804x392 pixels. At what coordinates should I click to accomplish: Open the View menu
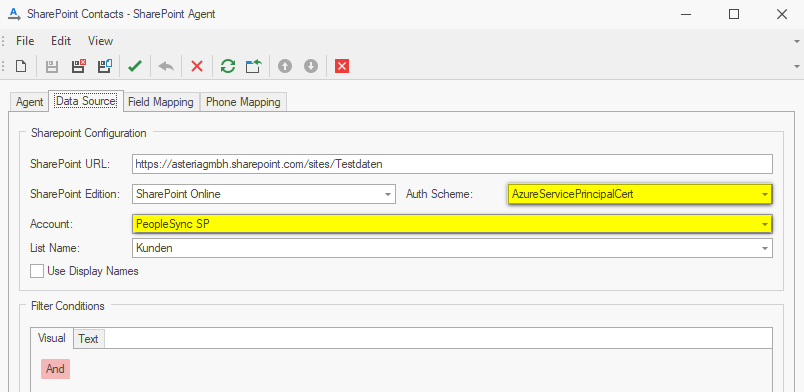point(100,41)
